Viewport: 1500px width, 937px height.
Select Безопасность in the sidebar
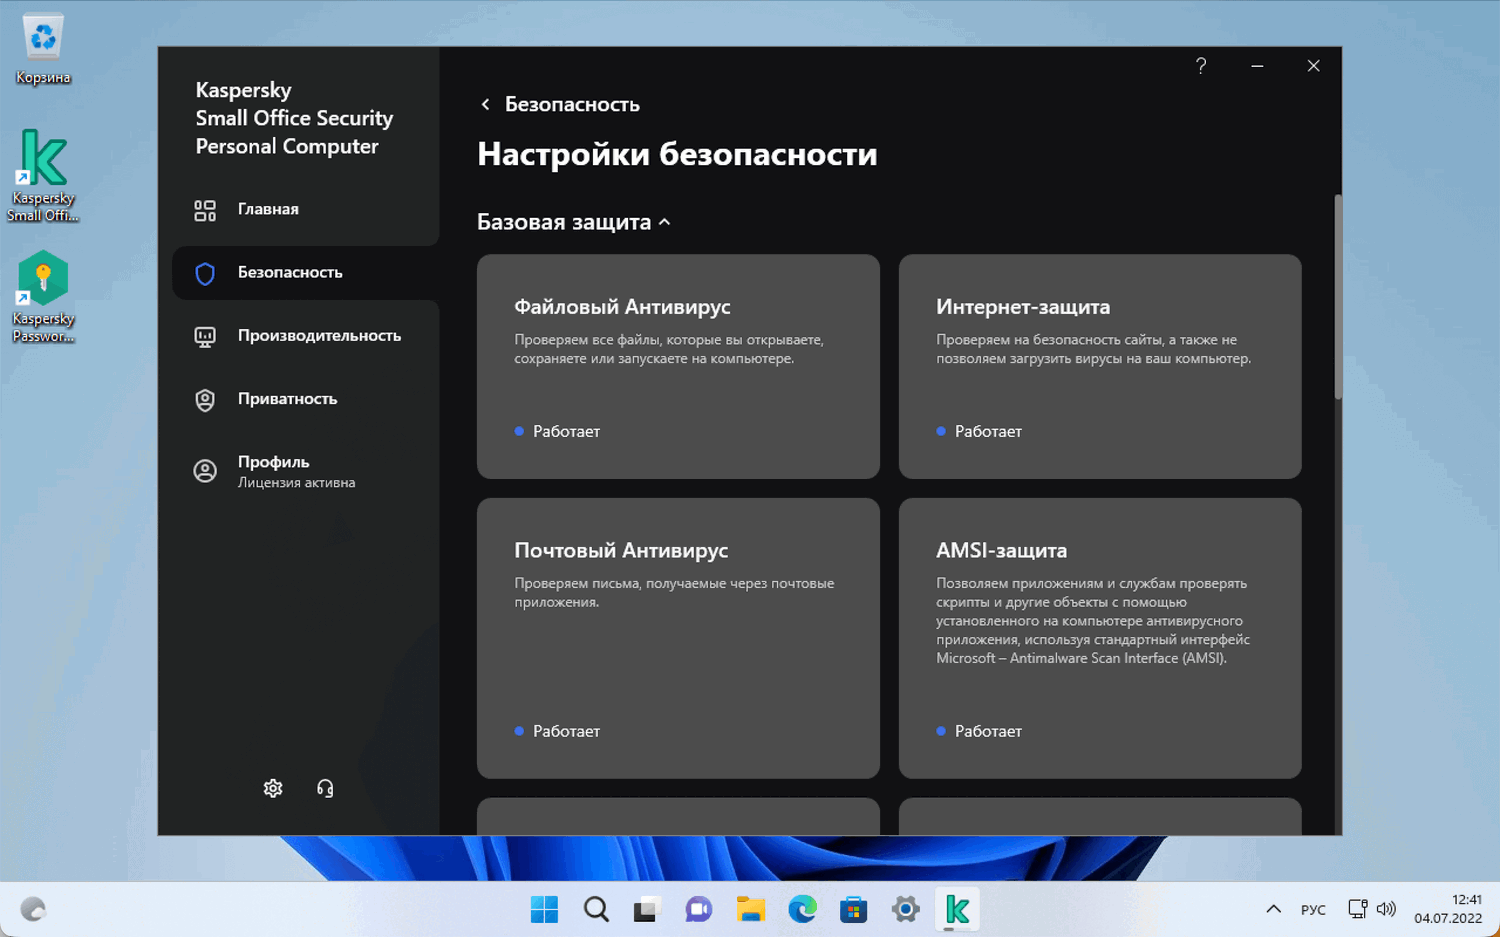point(305,273)
